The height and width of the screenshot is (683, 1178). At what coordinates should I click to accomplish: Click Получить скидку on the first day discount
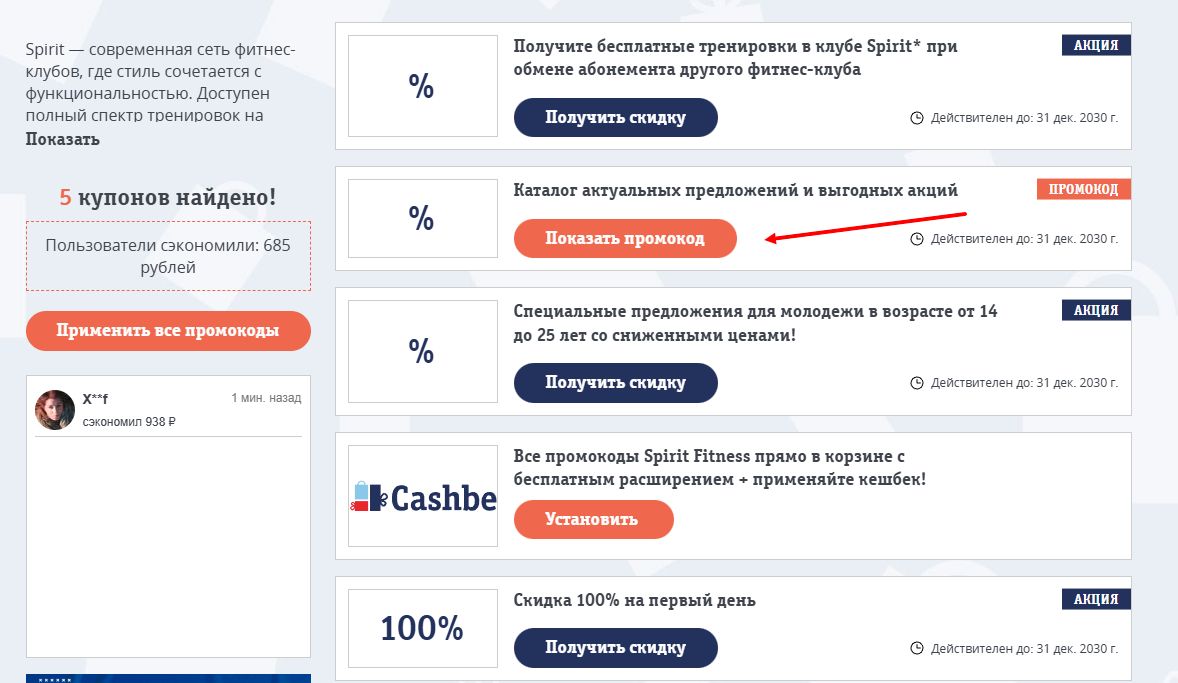point(615,647)
